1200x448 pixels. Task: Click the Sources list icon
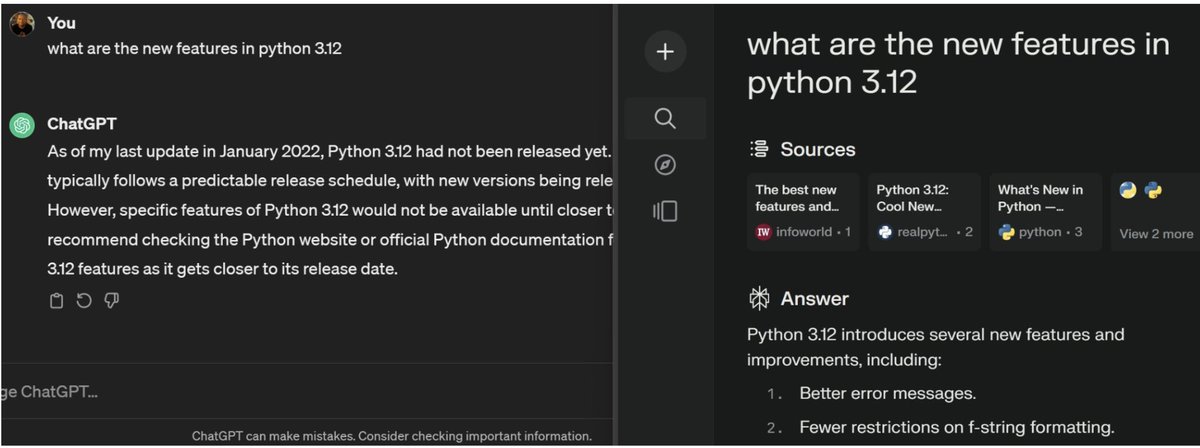[x=759, y=150]
